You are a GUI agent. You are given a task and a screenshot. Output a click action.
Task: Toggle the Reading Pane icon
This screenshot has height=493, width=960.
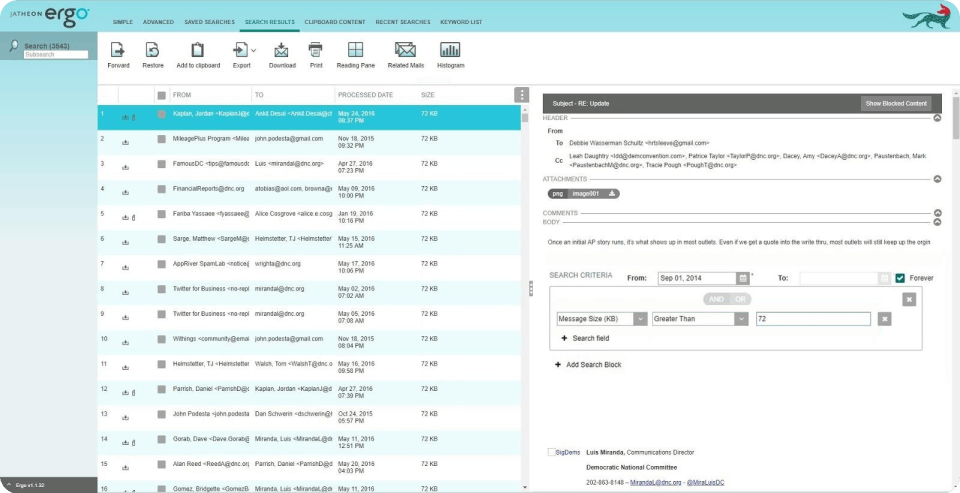[x=355, y=50]
